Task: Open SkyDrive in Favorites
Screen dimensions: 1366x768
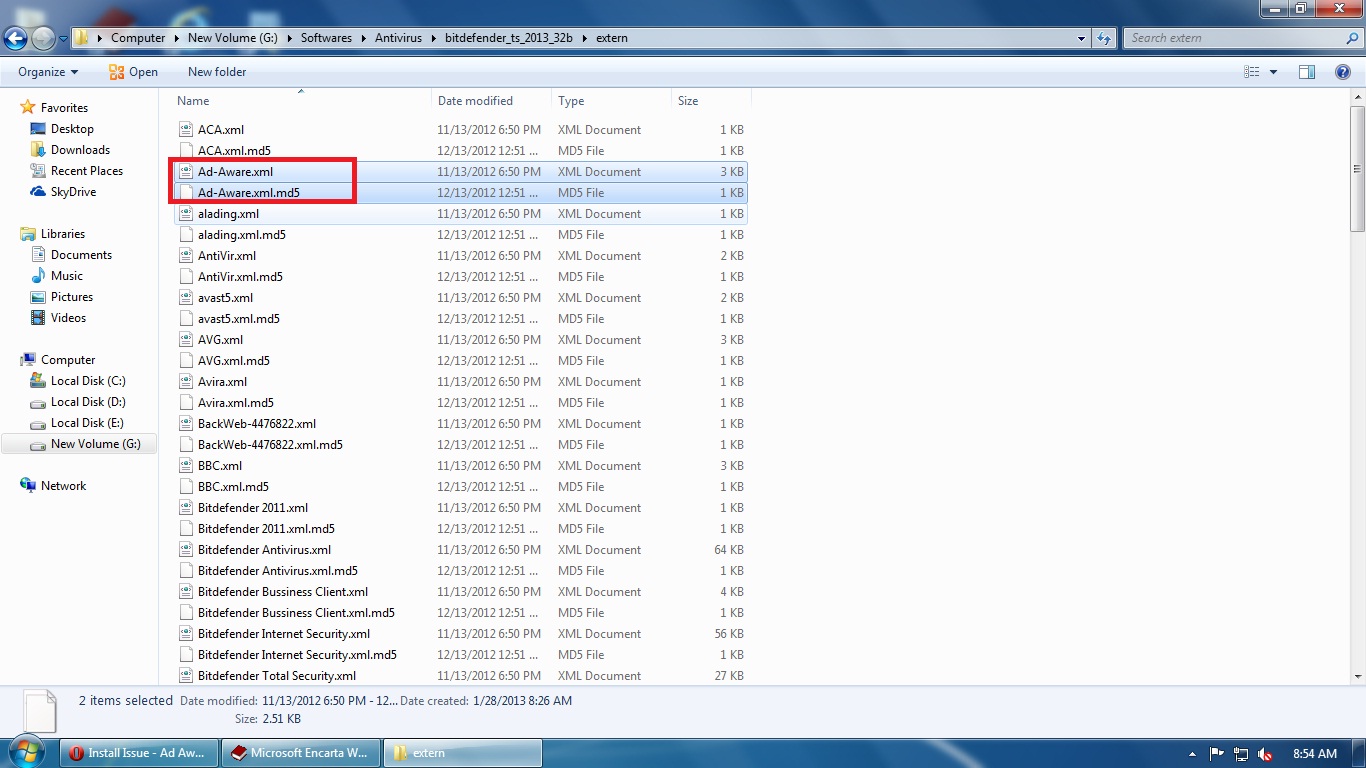Action: click(73, 192)
